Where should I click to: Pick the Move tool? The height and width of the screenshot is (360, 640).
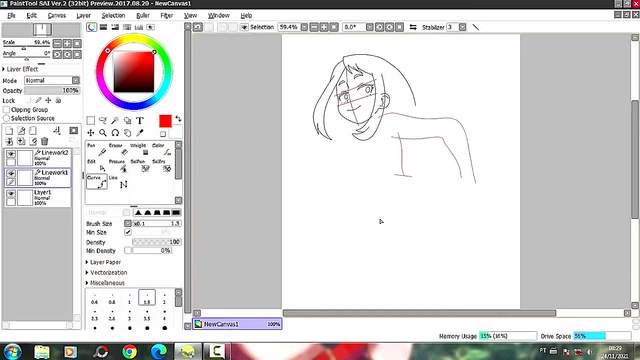pyautogui.click(x=91, y=133)
